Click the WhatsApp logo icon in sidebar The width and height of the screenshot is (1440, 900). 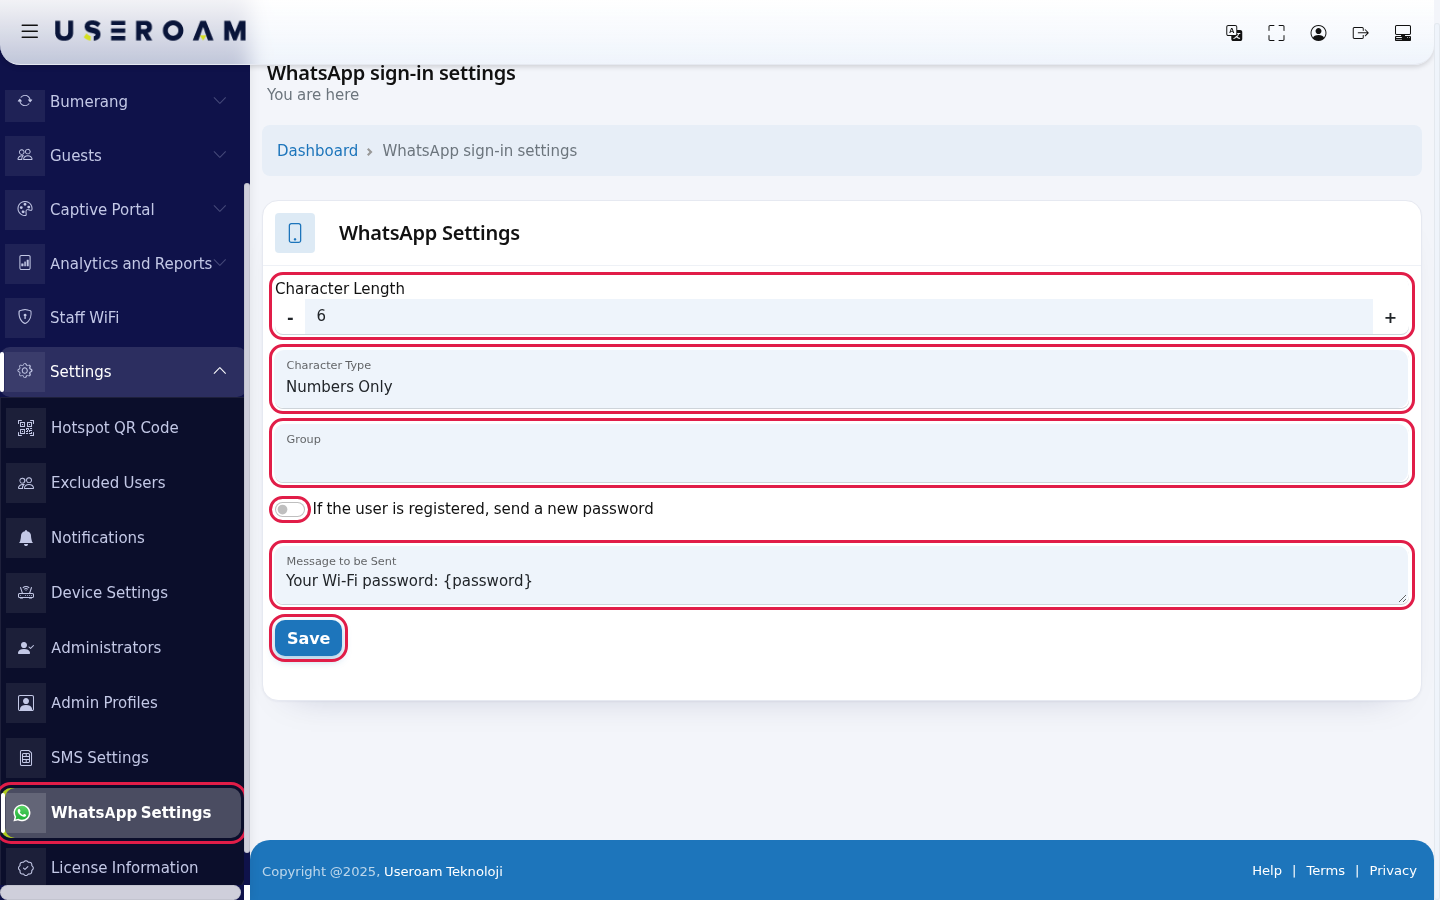[x=23, y=813]
